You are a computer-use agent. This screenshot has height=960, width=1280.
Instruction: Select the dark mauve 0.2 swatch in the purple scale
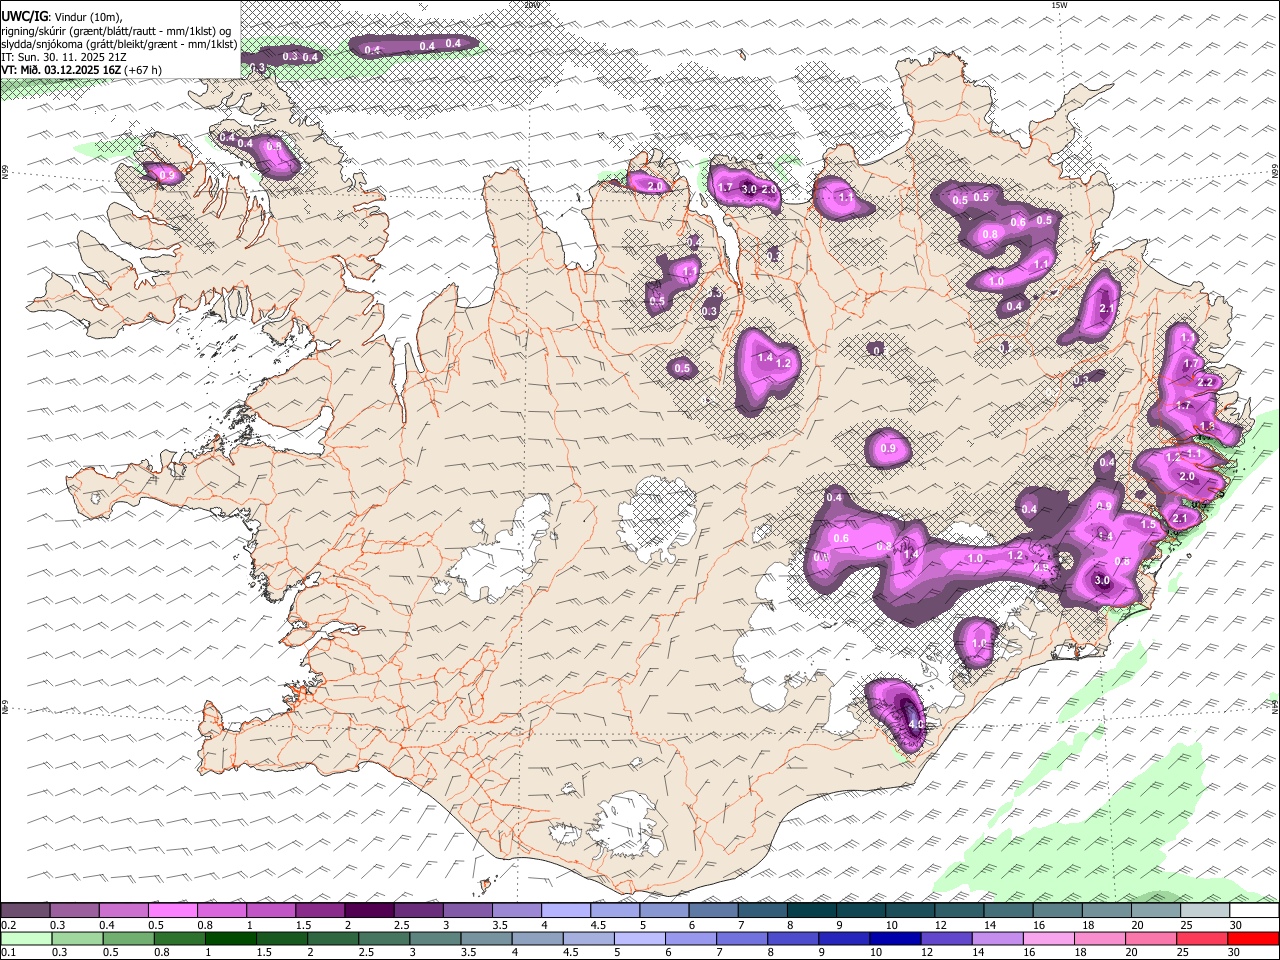pos(25,910)
